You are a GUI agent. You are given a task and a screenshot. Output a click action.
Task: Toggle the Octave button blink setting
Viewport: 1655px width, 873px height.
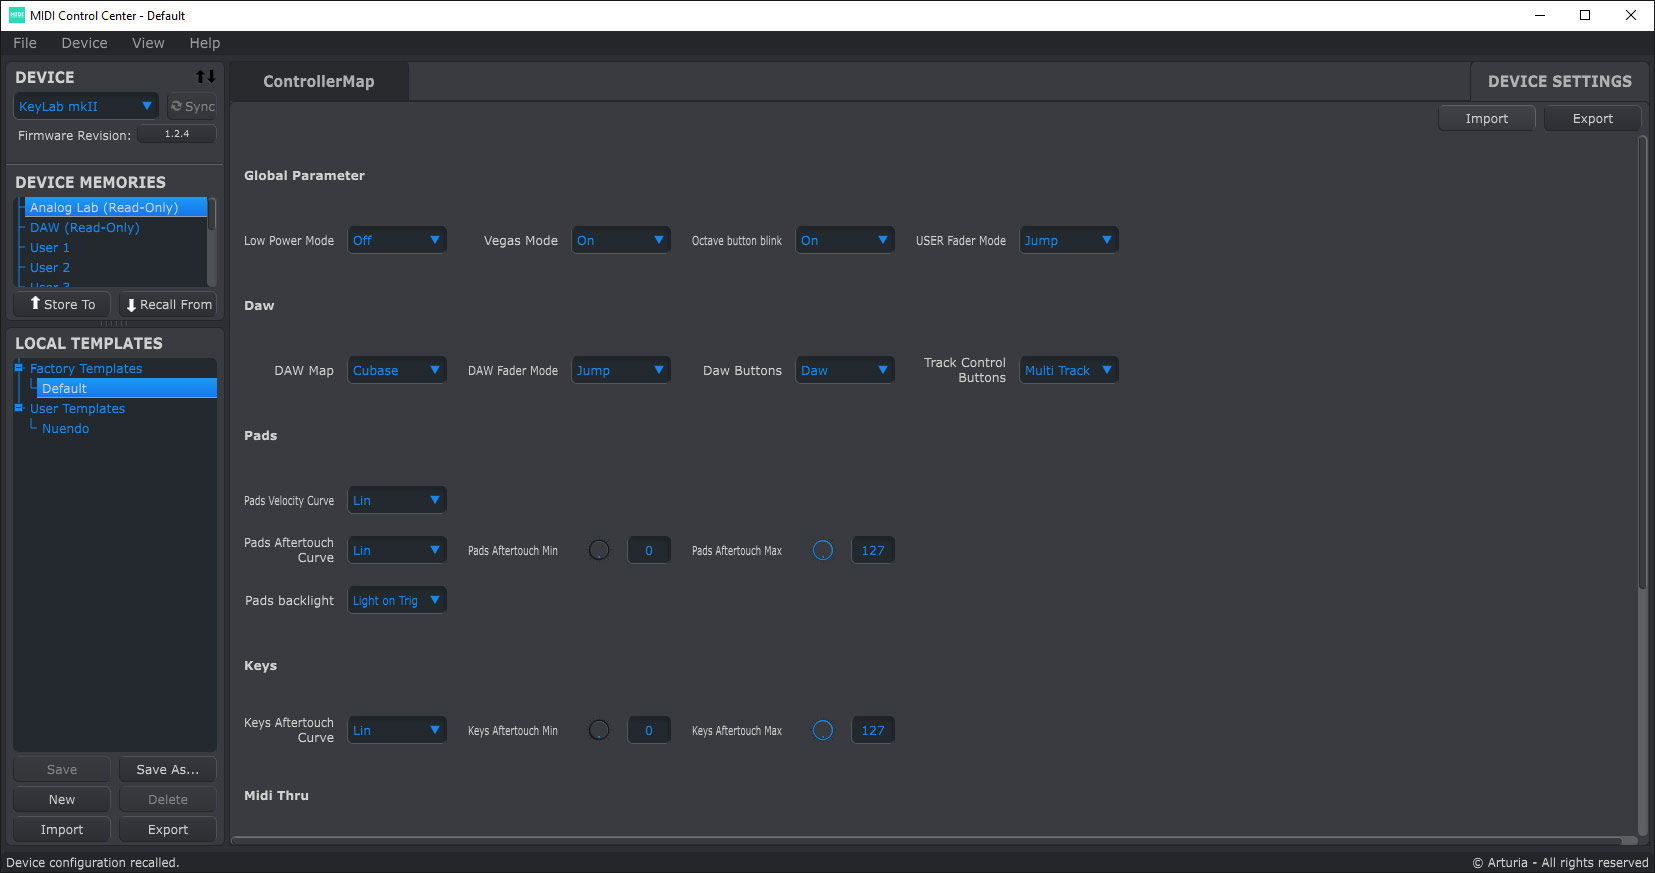844,240
